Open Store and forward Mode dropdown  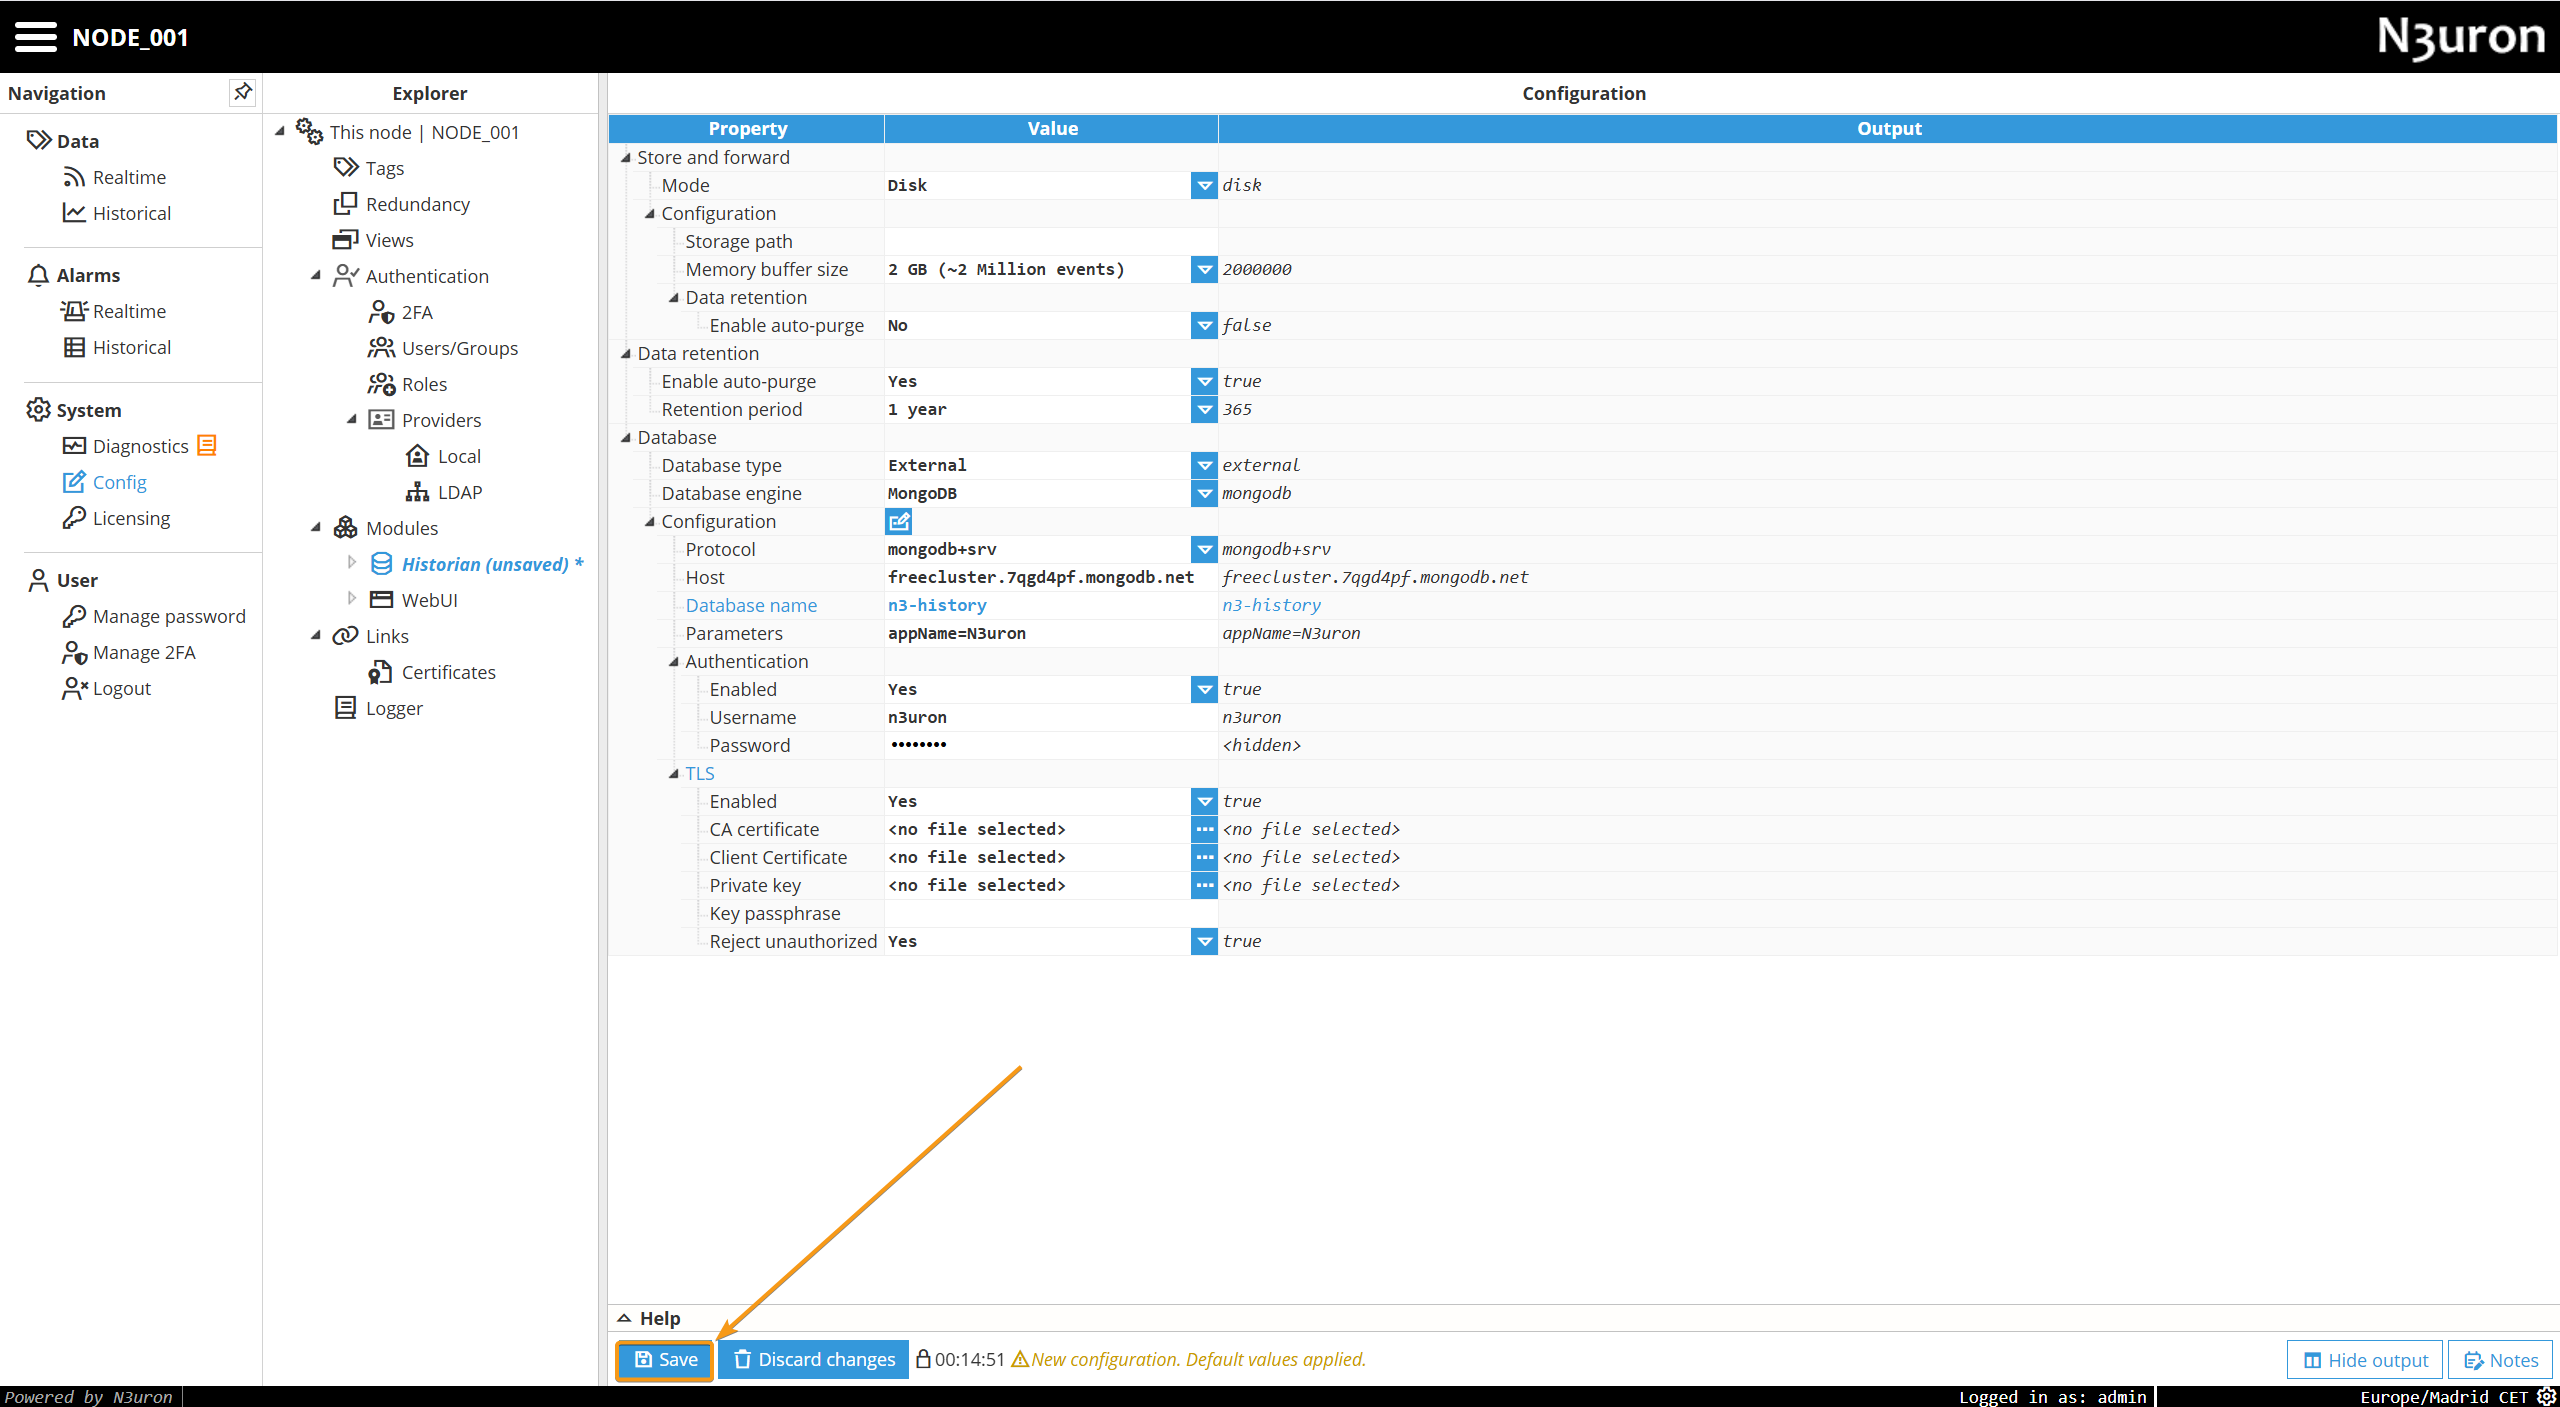[x=1204, y=185]
